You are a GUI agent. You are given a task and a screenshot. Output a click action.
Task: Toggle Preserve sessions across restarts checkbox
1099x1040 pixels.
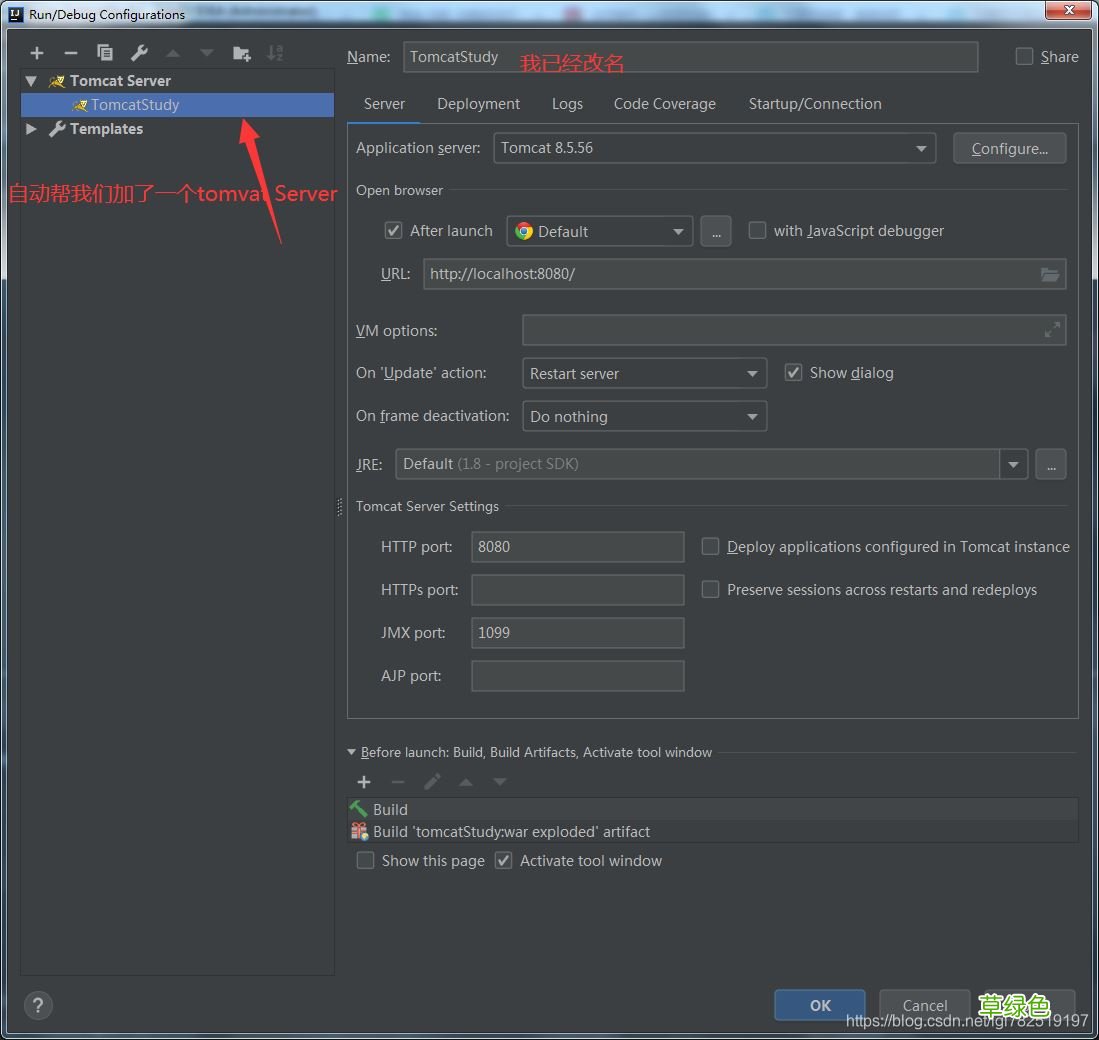pos(710,590)
